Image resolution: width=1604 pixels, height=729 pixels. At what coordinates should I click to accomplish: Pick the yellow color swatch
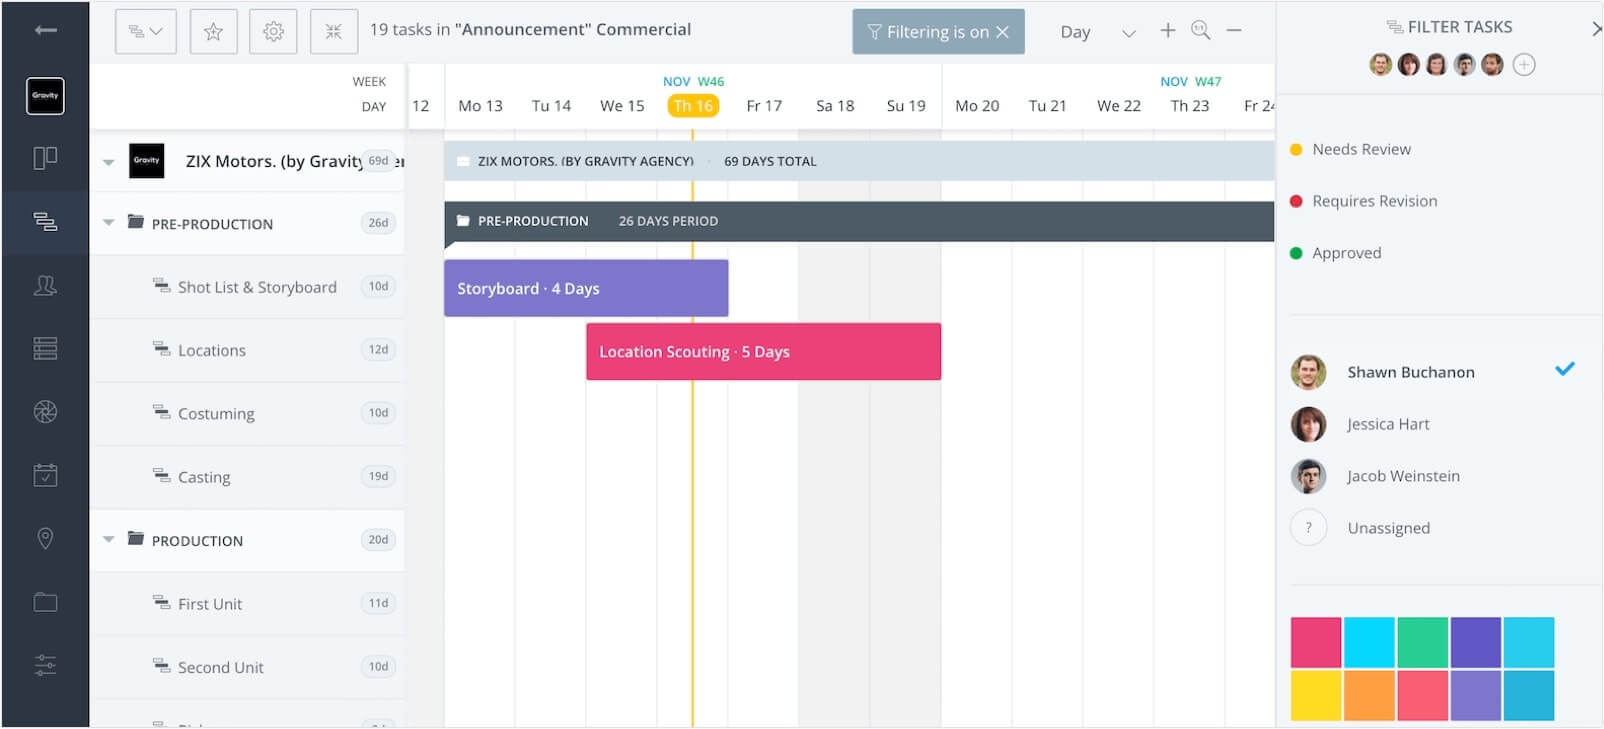tap(1316, 695)
